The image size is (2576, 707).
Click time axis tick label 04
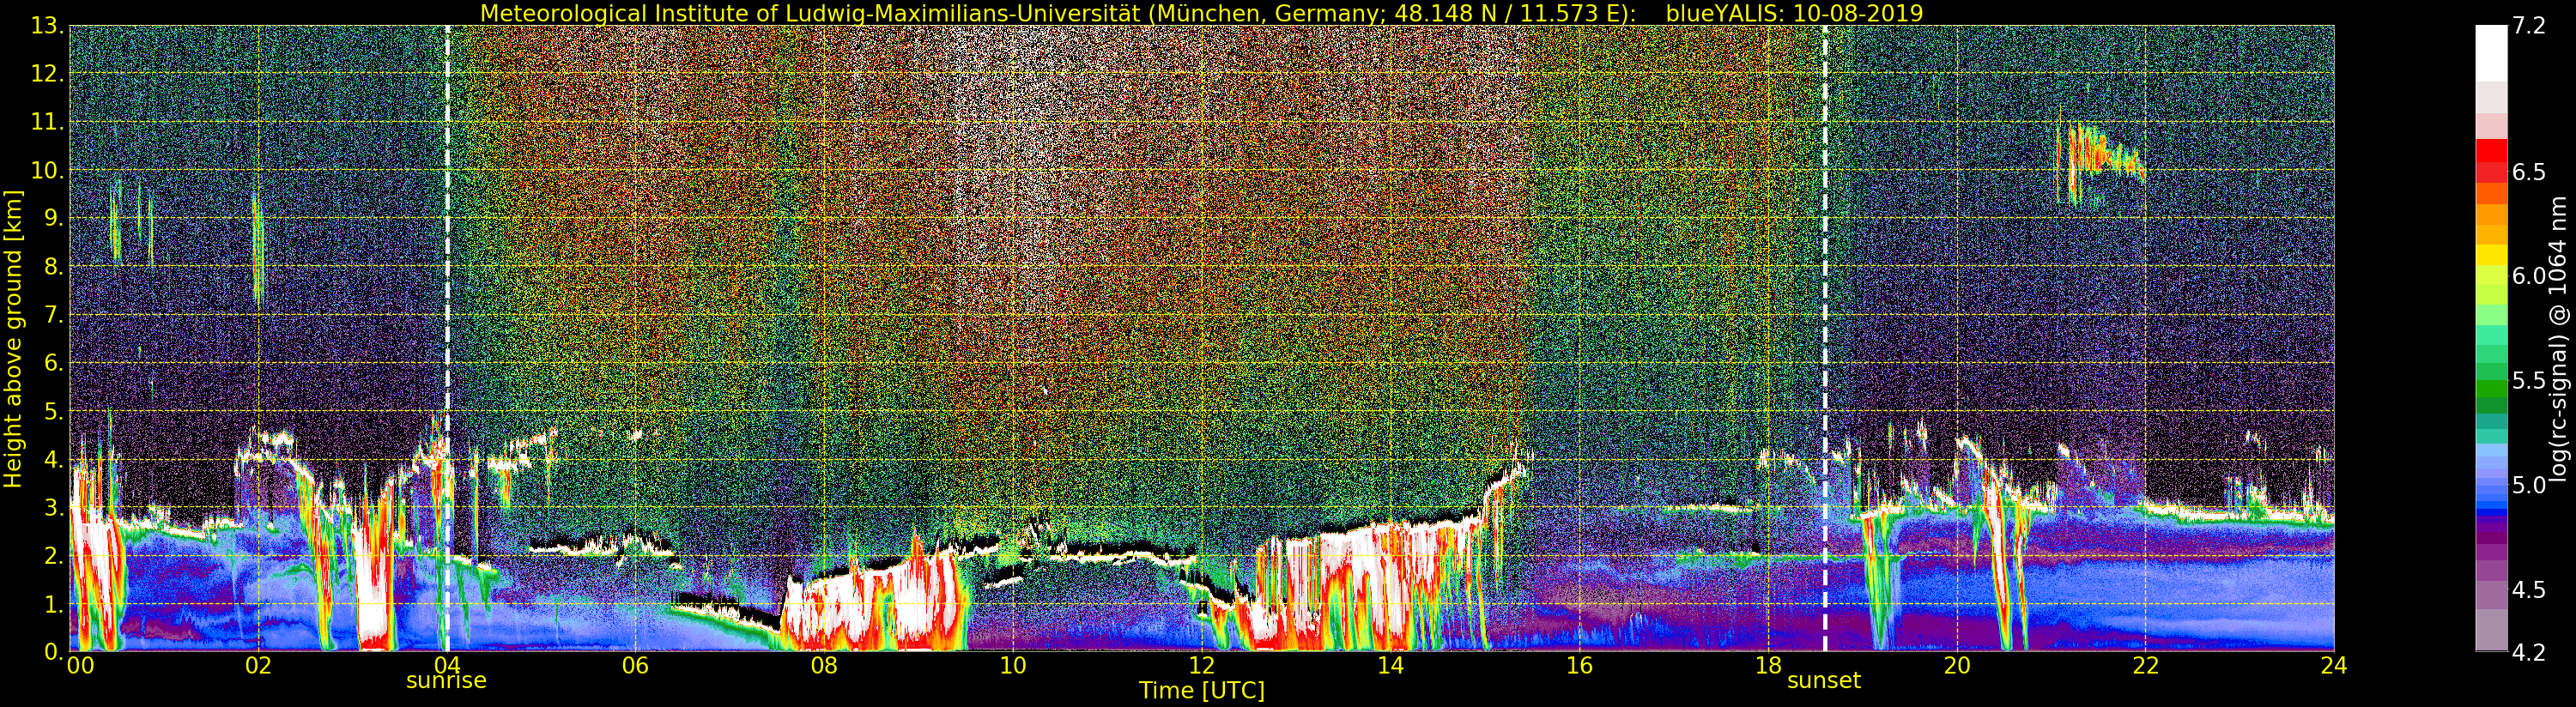[x=447, y=666]
